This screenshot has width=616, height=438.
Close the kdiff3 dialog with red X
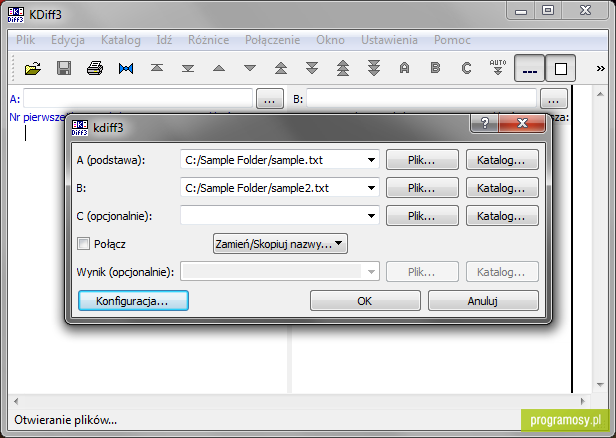click(x=522, y=124)
